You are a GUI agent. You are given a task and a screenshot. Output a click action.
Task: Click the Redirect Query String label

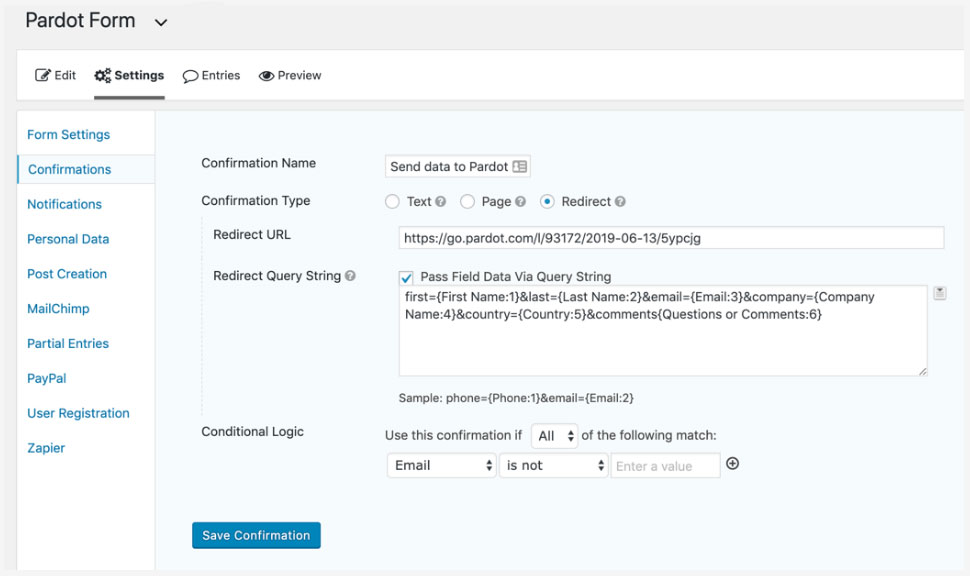[x=277, y=276]
